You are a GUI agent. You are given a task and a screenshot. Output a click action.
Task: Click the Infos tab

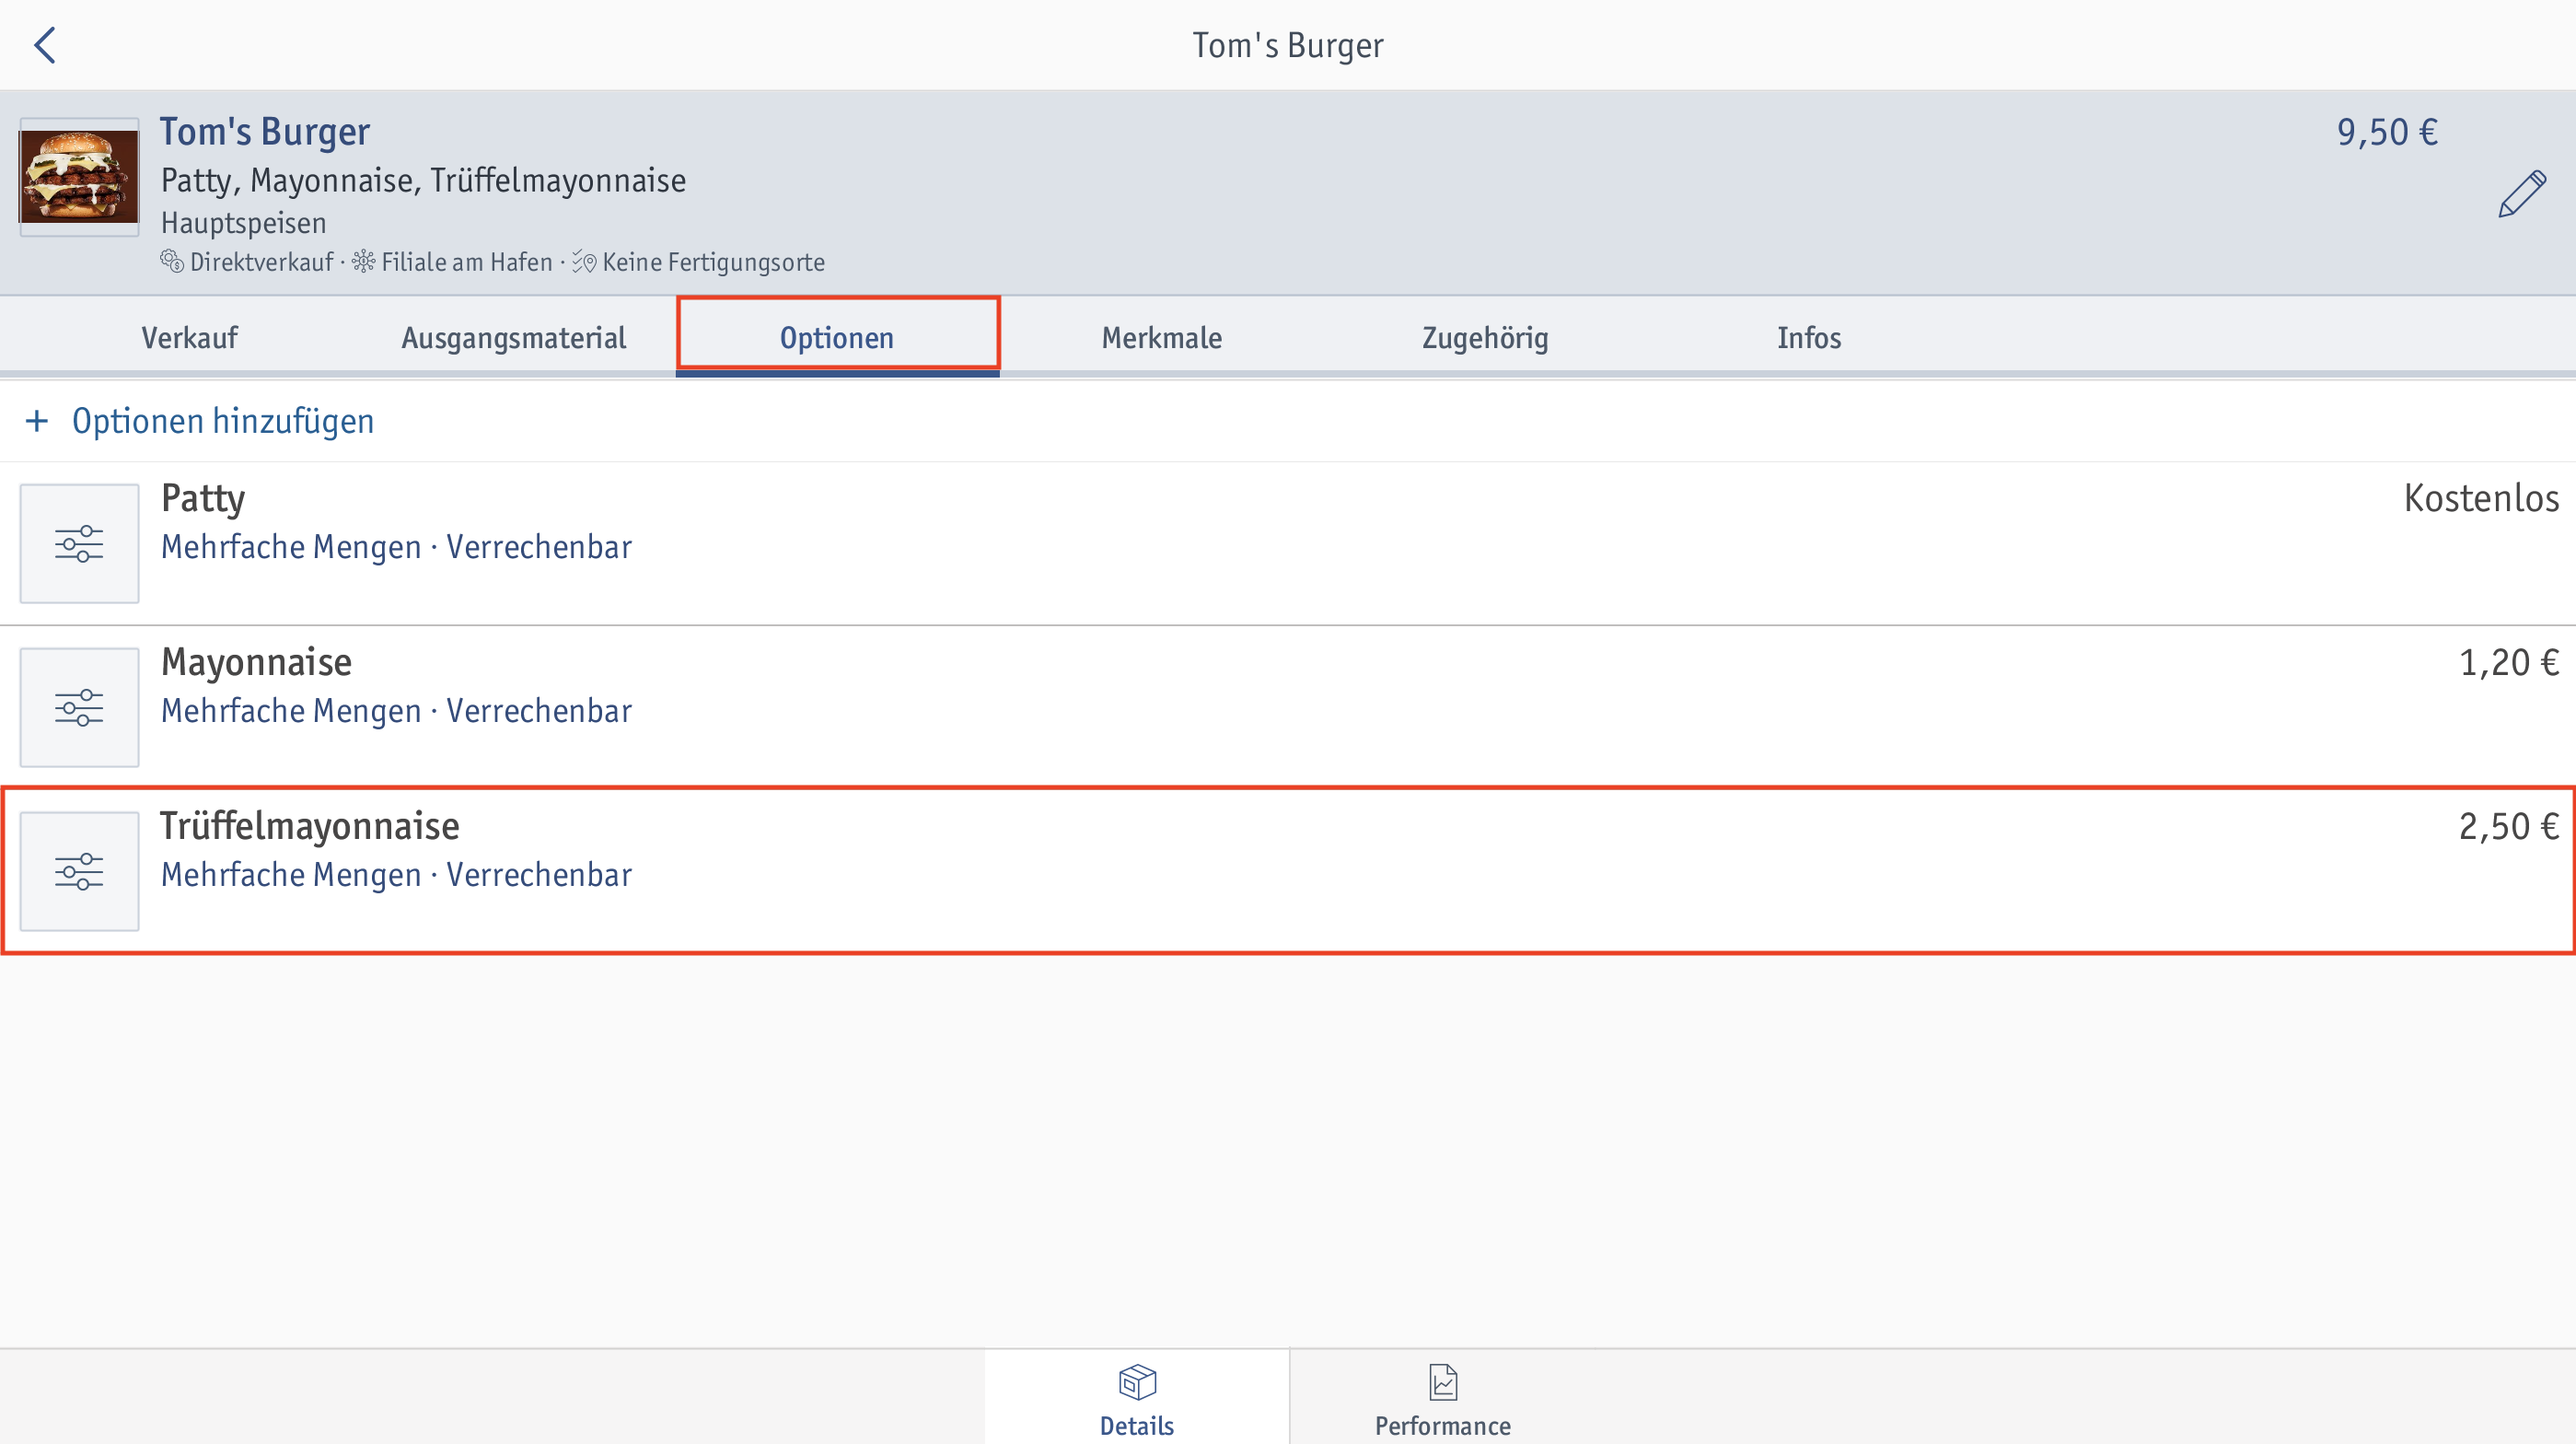[1806, 338]
